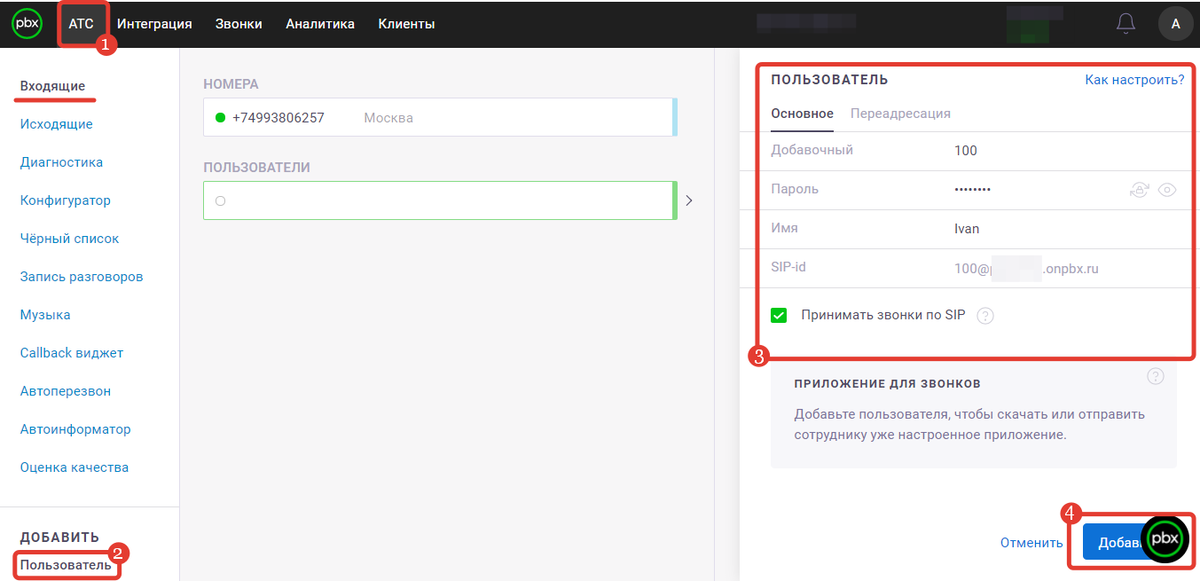Toggle the accept SIP calls checkbox
This screenshot has width=1200, height=581.
pos(779,316)
